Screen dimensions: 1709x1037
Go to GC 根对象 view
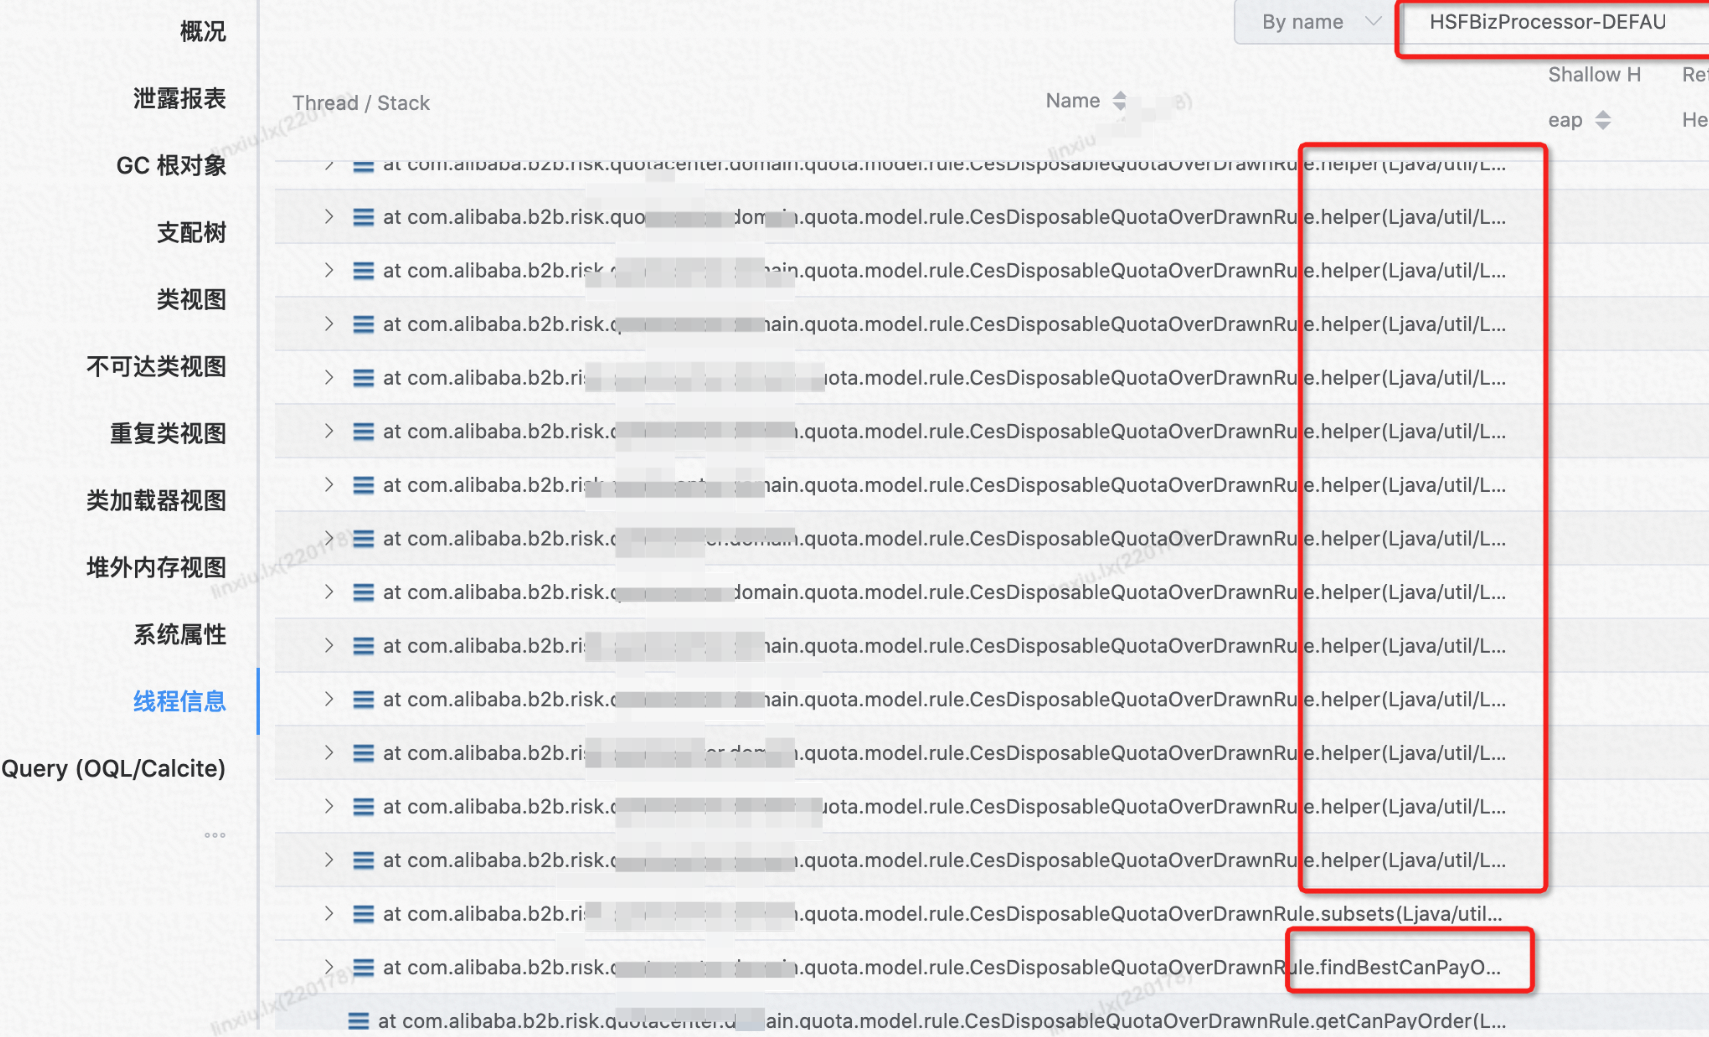pos(171,166)
